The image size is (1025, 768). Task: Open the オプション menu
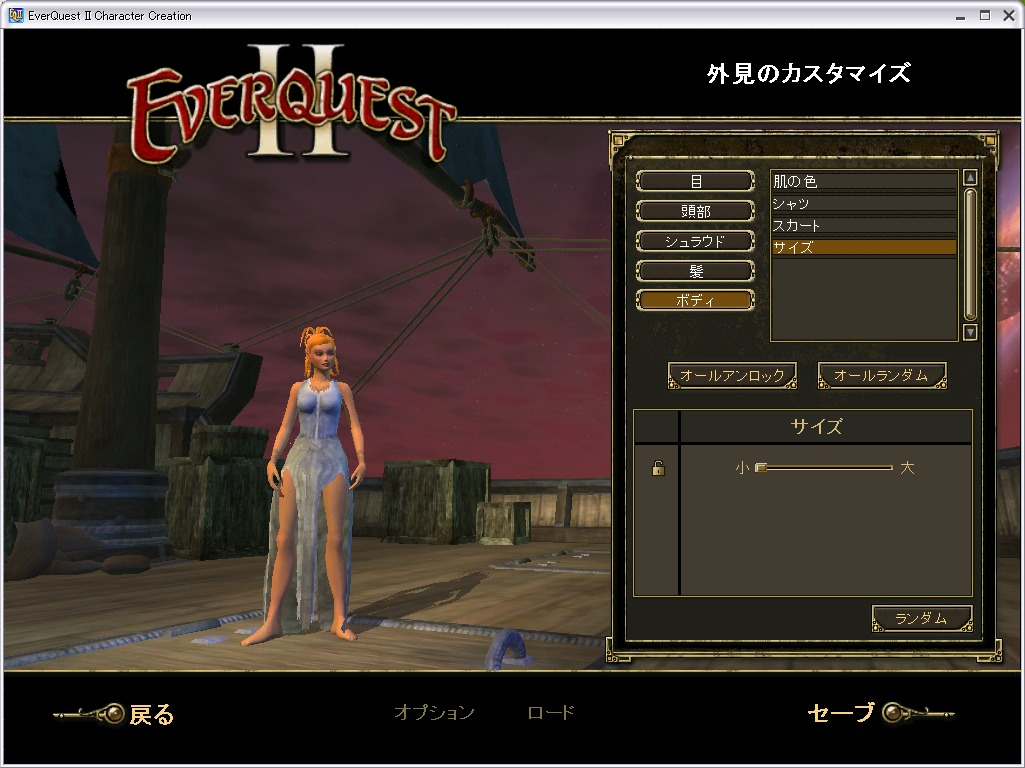point(435,712)
